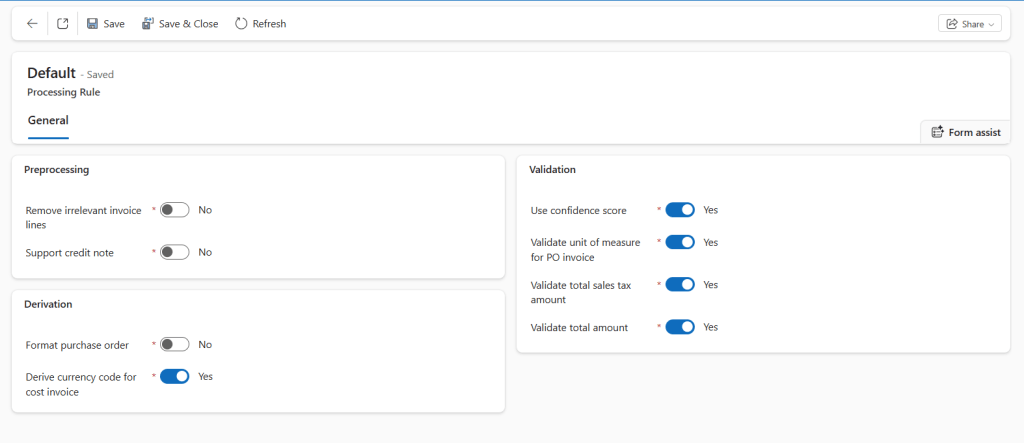
Task: Click the Save disk icon
Action: tap(92, 23)
